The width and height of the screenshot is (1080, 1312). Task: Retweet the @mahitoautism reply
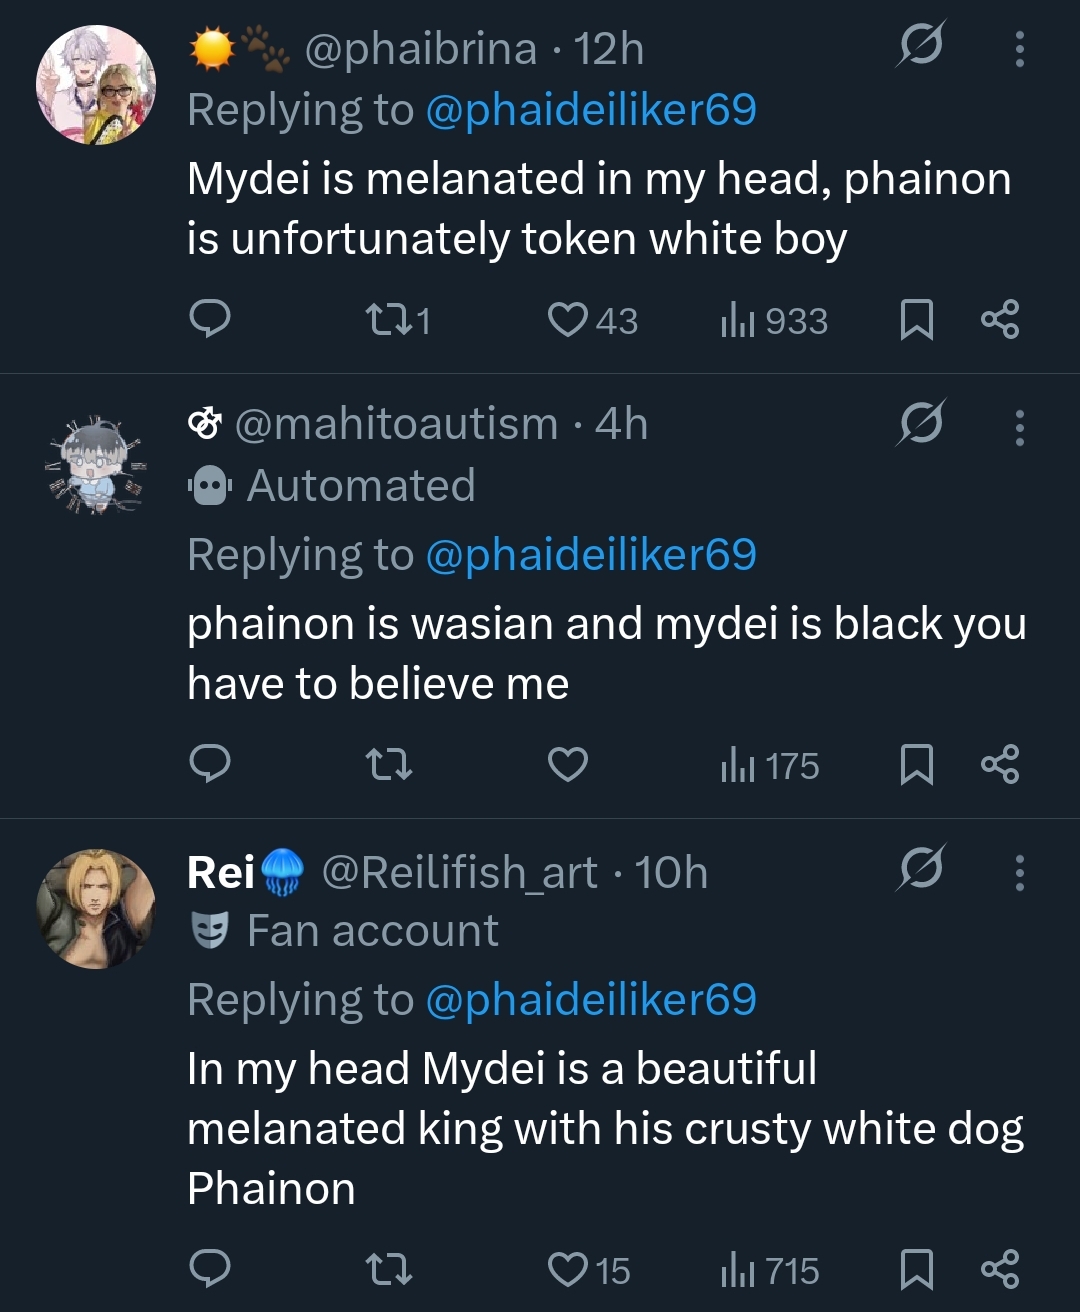click(388, 766)
